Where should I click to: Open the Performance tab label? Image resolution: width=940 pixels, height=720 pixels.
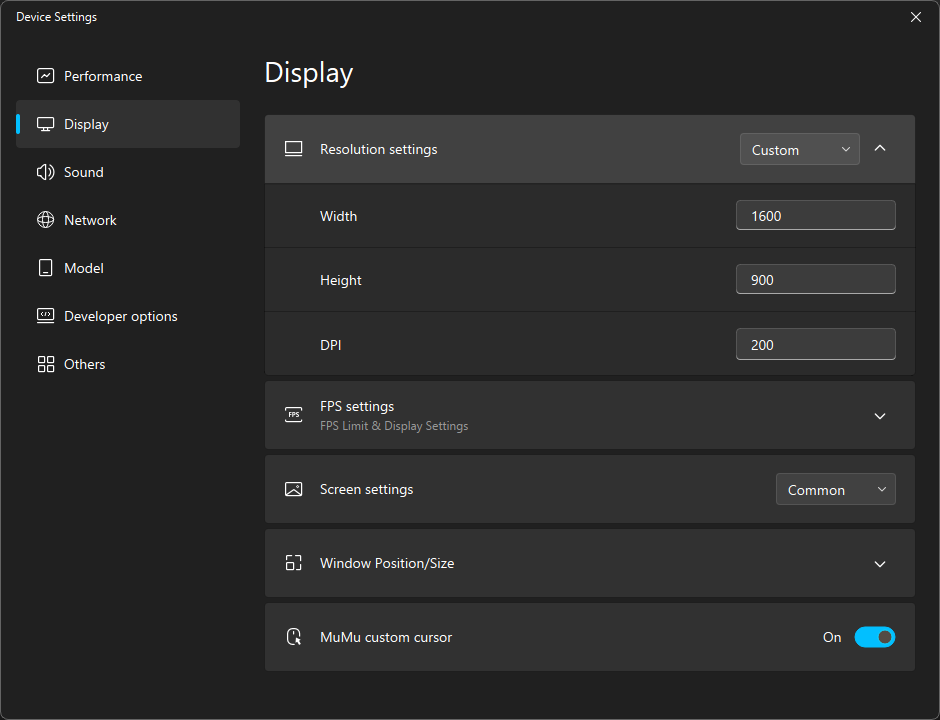coord(103,76)
